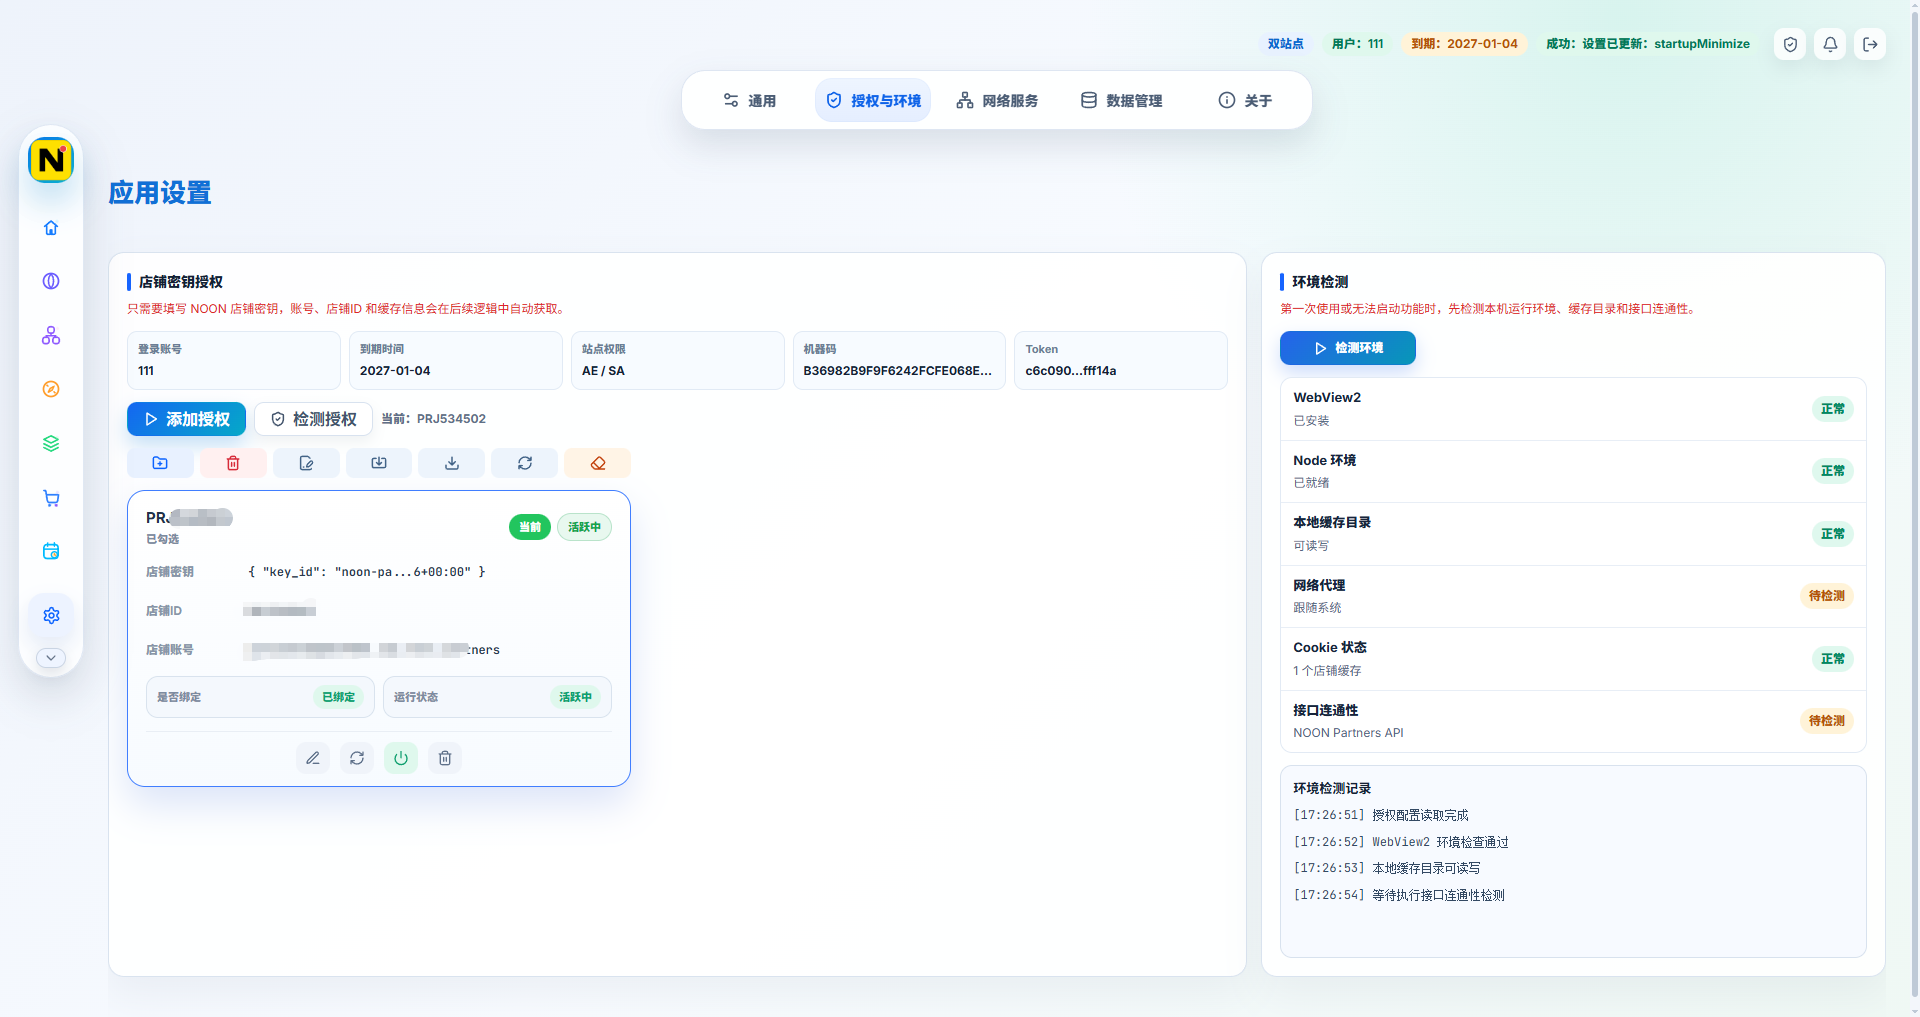Open the 数据管理 tab

[1121, 101]
